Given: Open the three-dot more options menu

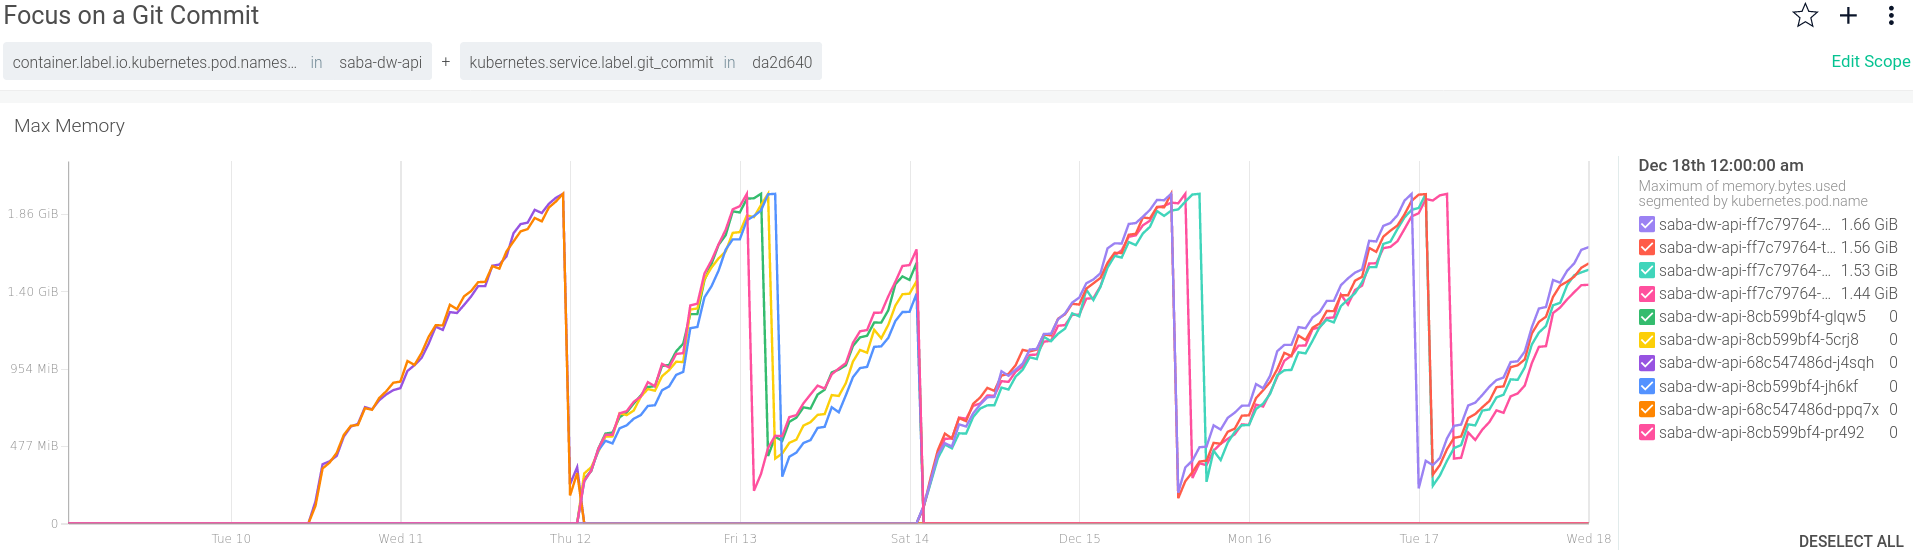Looking at the screenshot, I should (x=1890, y=16).
